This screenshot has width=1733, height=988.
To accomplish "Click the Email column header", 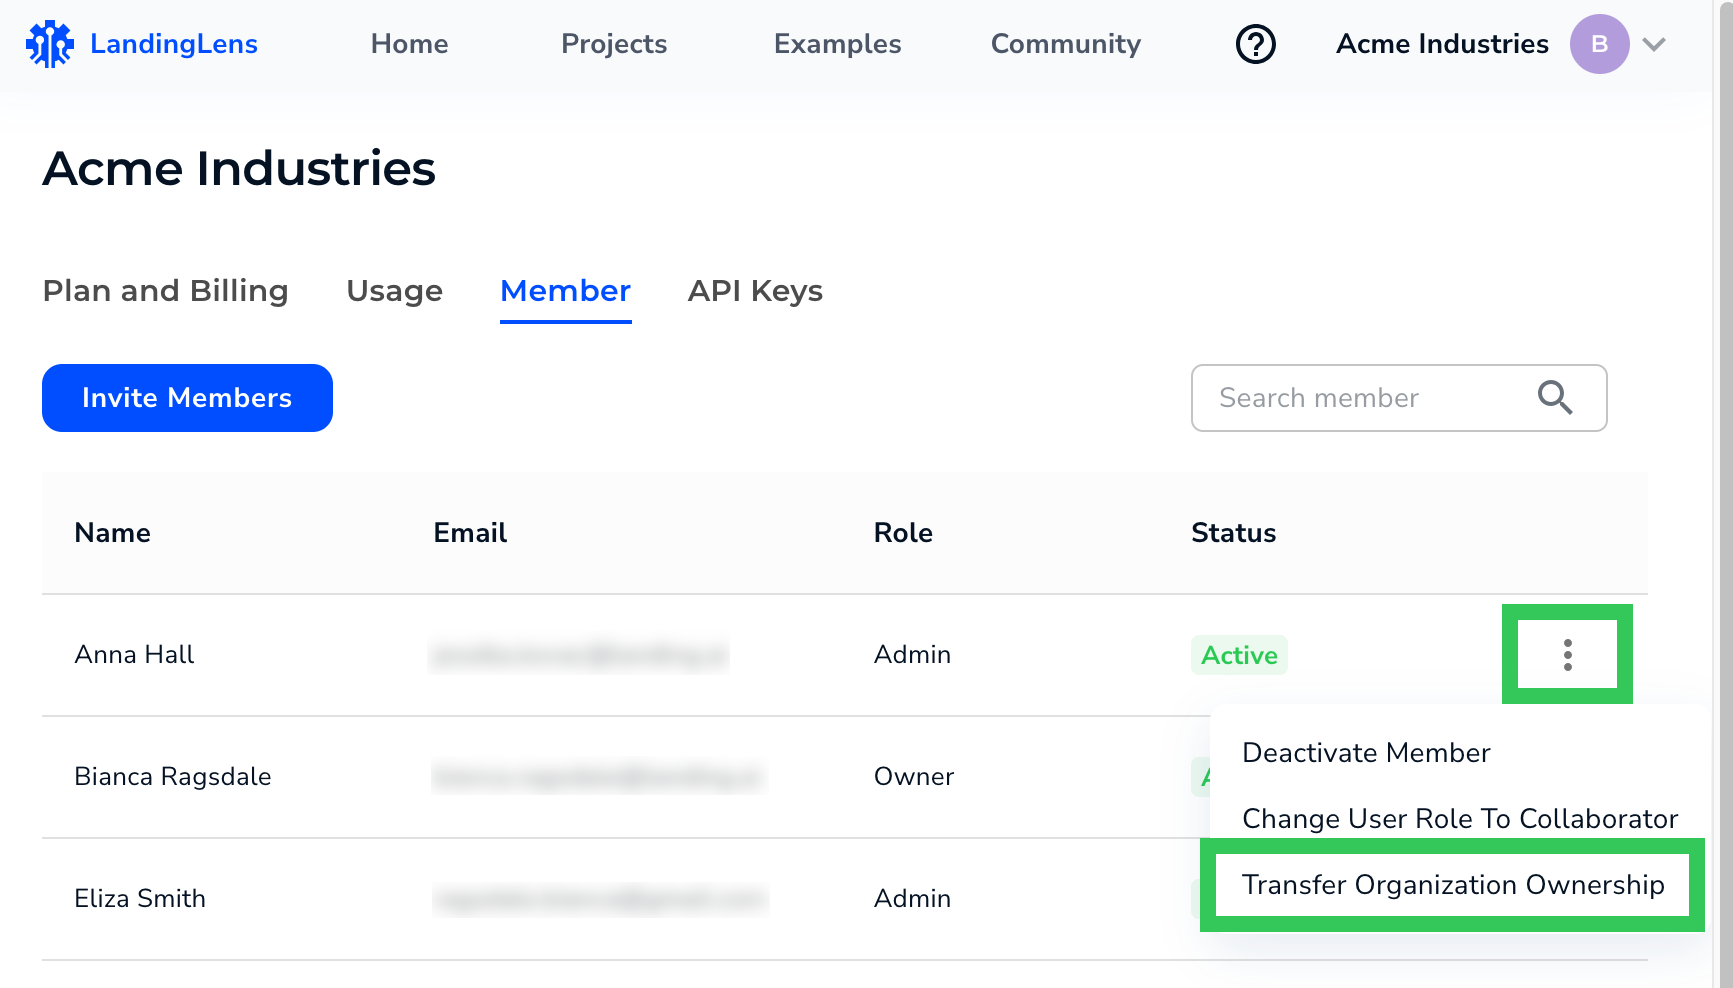I will pos(470,533).
